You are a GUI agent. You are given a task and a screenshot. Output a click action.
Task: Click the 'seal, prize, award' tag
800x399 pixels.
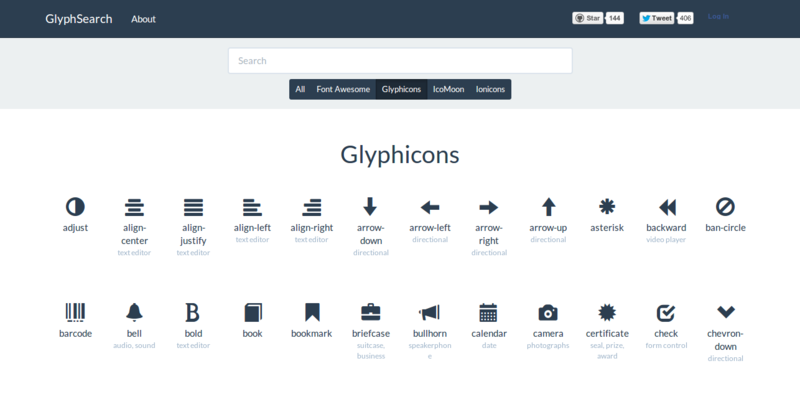point(607,351)
